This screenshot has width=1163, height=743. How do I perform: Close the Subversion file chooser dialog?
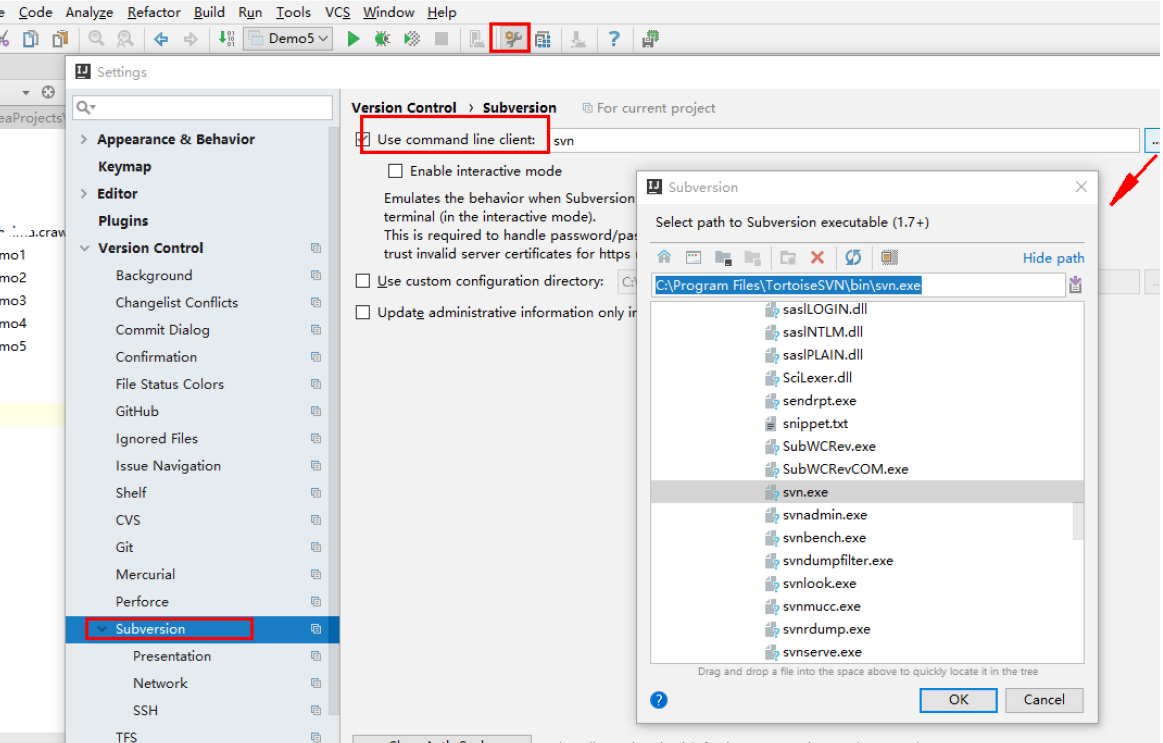(x=1081, y=187)
